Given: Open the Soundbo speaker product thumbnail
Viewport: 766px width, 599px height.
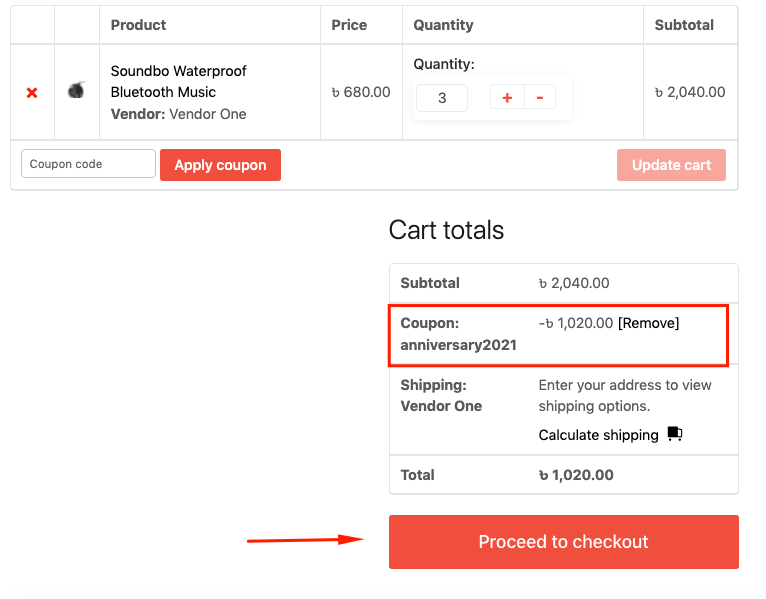Looking at the screenshot, I should (x=77, y=90).
